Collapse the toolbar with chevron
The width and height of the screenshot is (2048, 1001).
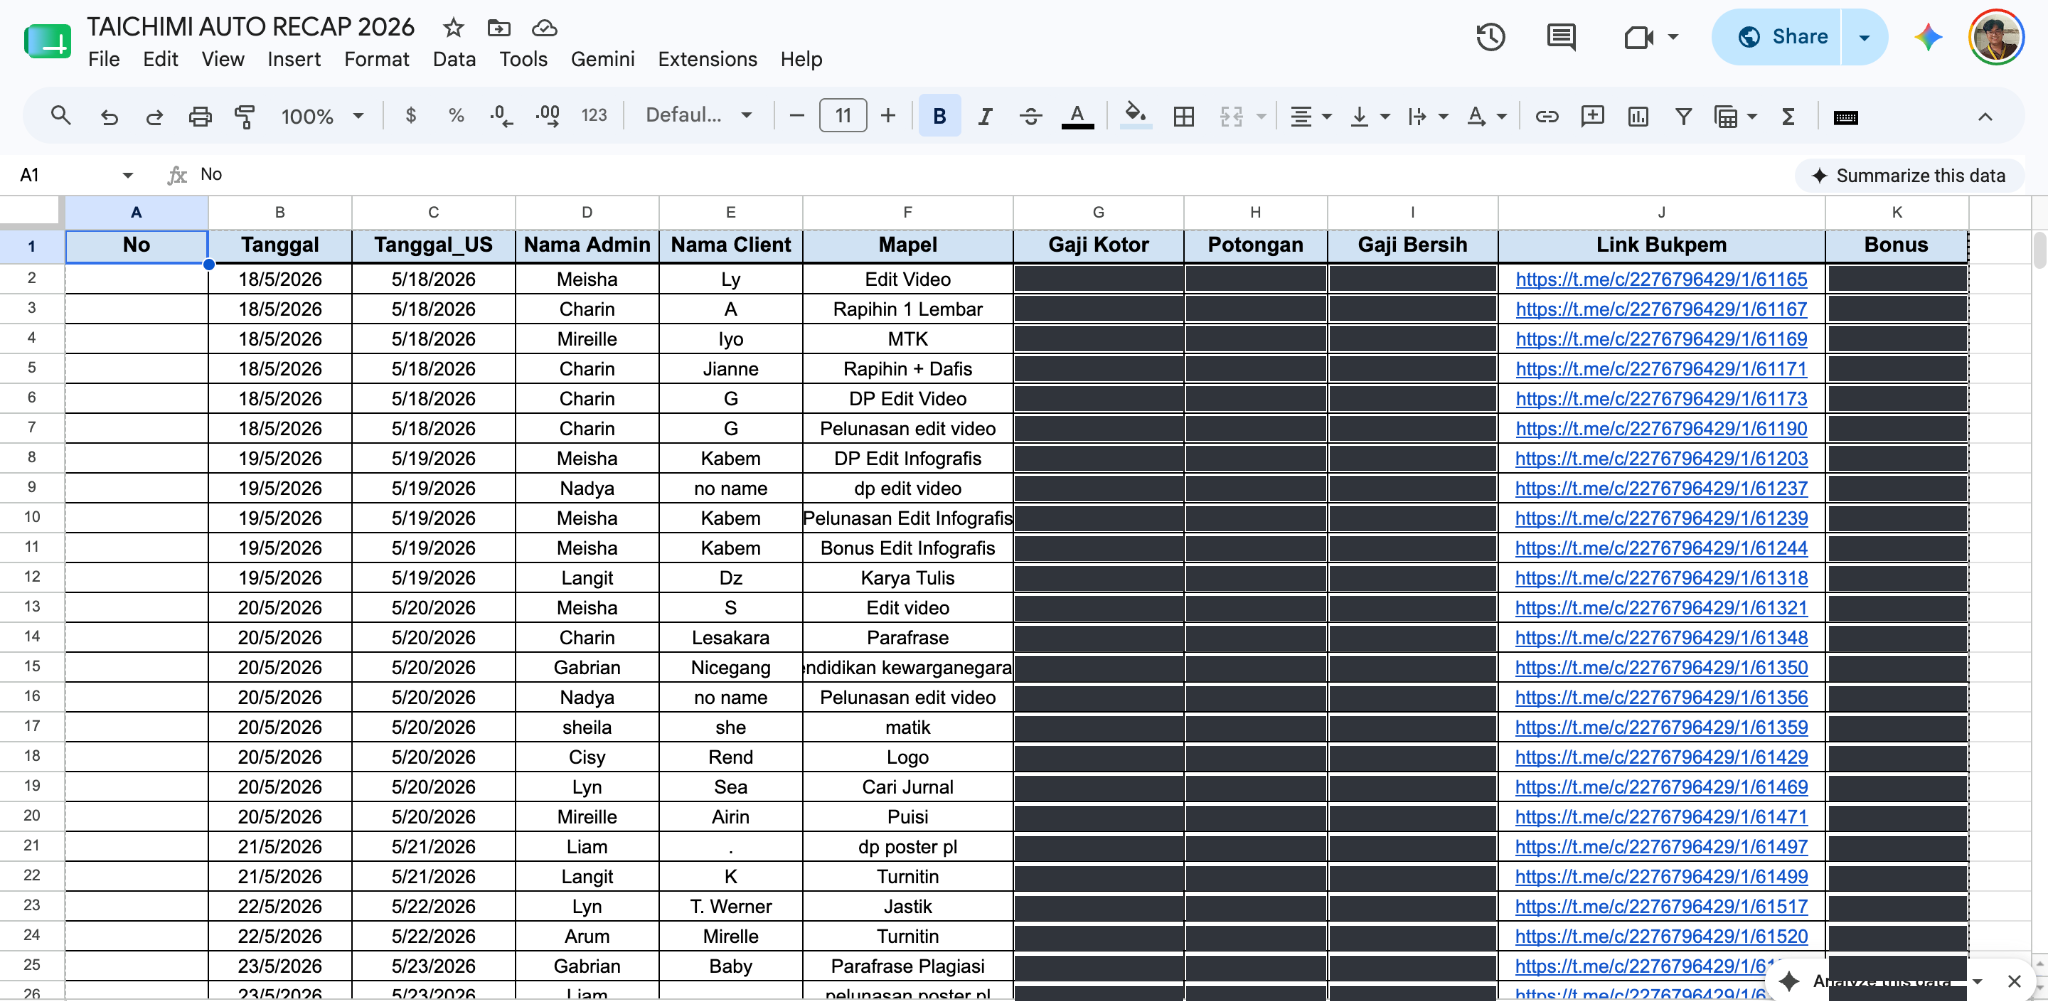click(1985, 117)
